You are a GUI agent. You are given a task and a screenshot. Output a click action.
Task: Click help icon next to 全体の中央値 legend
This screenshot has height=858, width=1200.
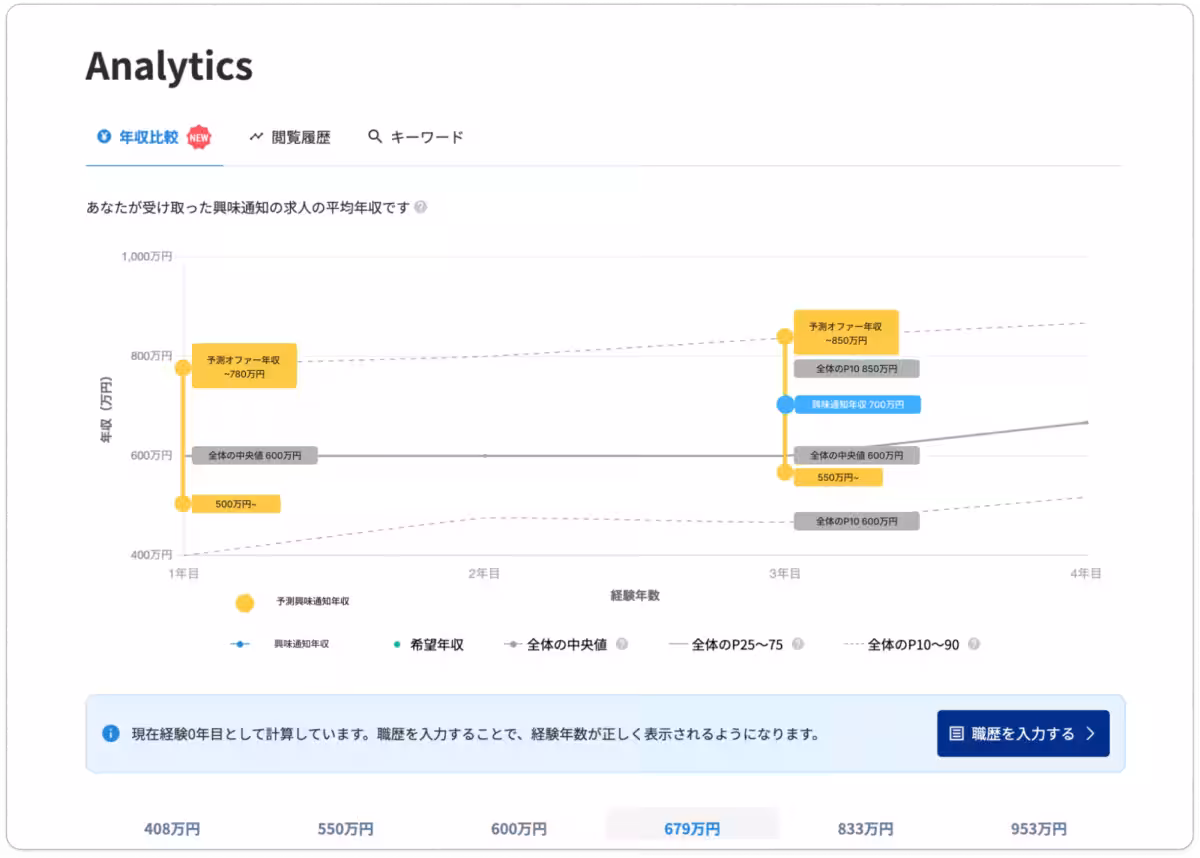pos(622,645)
